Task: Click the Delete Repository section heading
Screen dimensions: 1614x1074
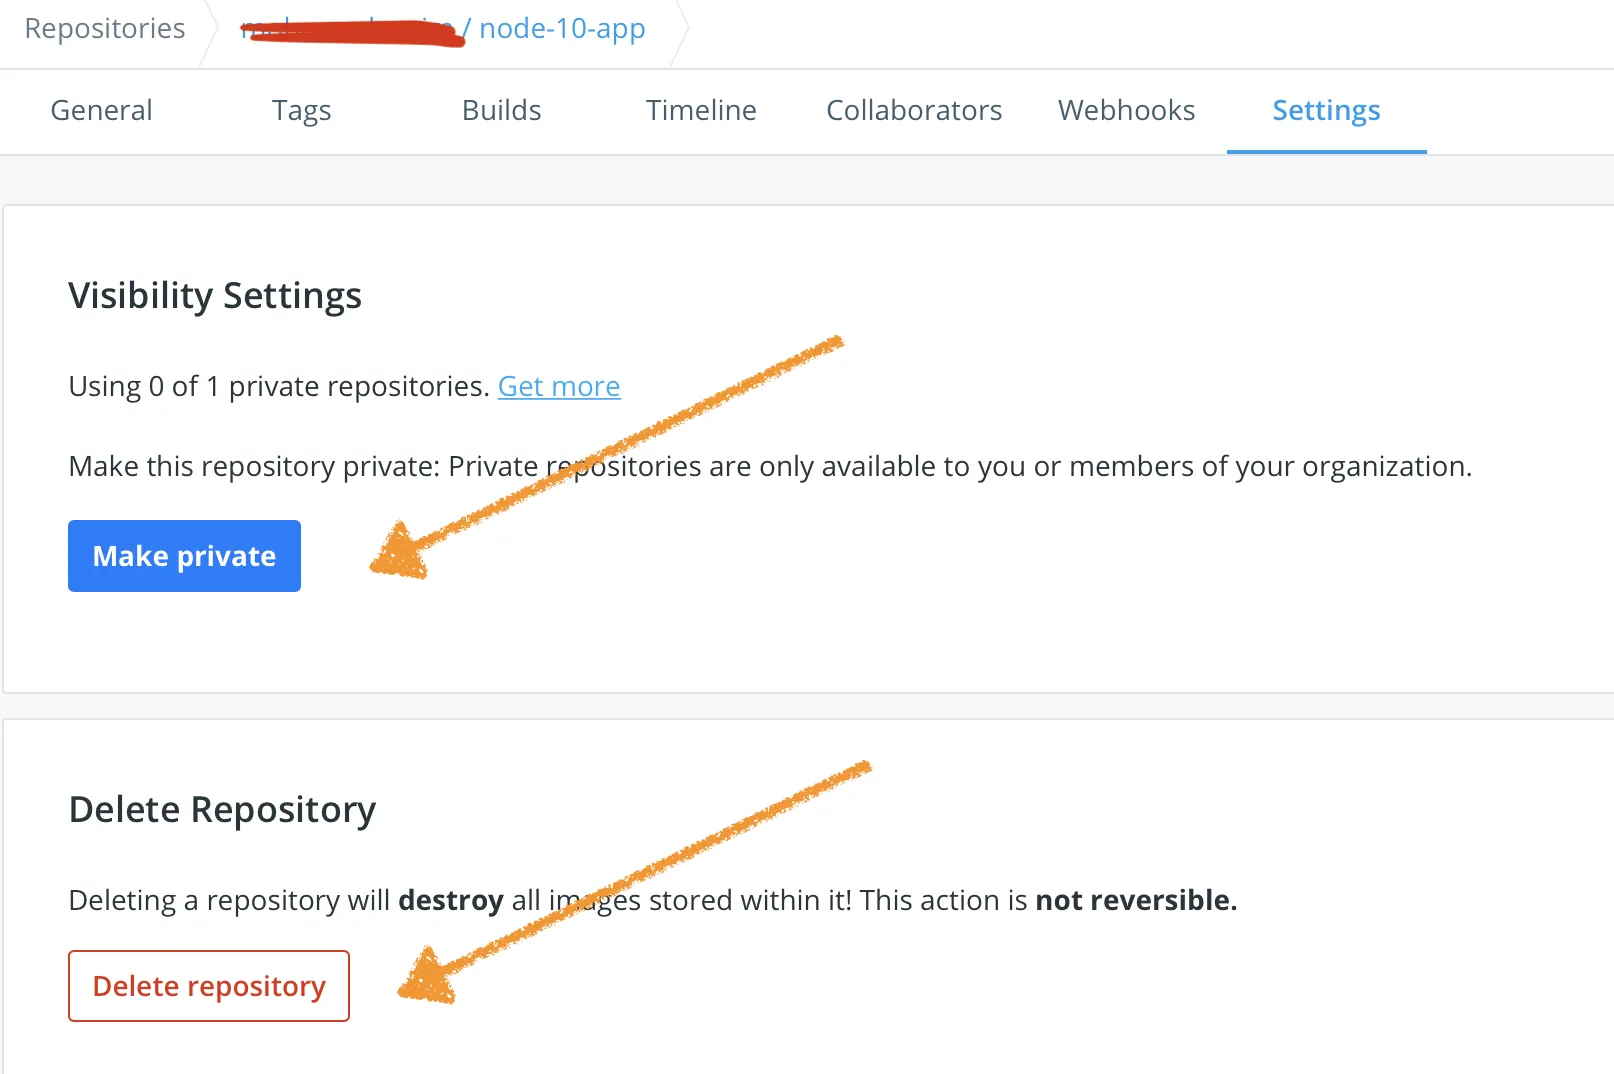Action: point(222,810)
